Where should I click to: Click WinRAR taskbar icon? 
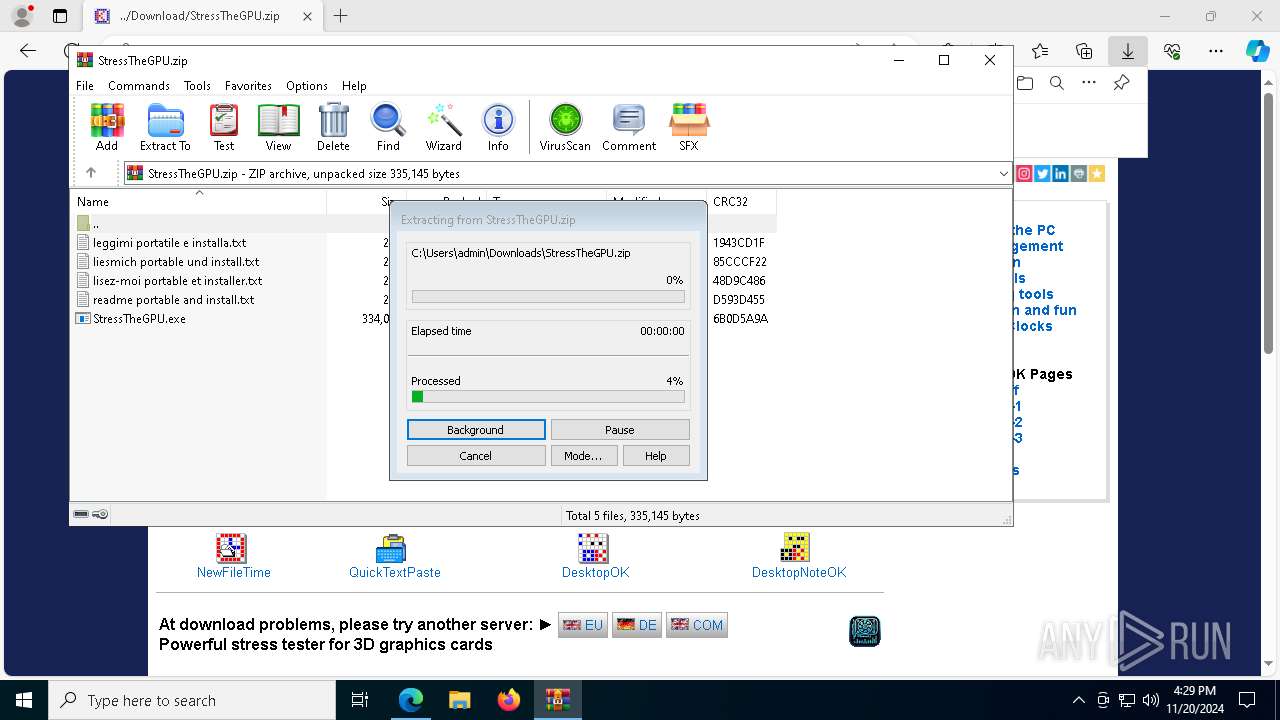pos(558,700)
